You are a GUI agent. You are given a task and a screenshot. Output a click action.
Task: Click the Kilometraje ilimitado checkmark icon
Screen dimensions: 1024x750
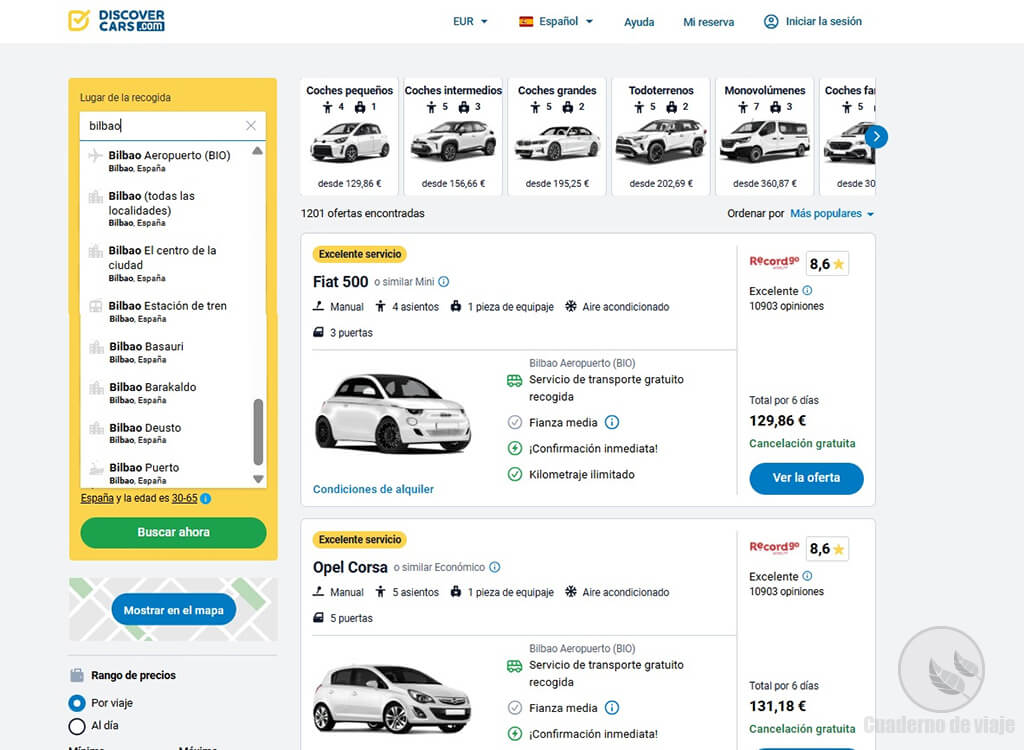click(515, 475)
